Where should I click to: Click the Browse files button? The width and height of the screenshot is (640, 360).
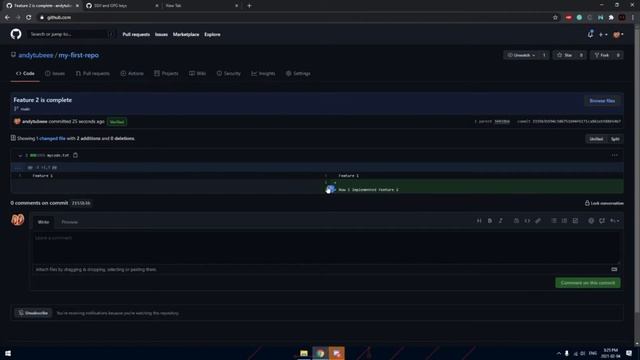tap(602, 101)
